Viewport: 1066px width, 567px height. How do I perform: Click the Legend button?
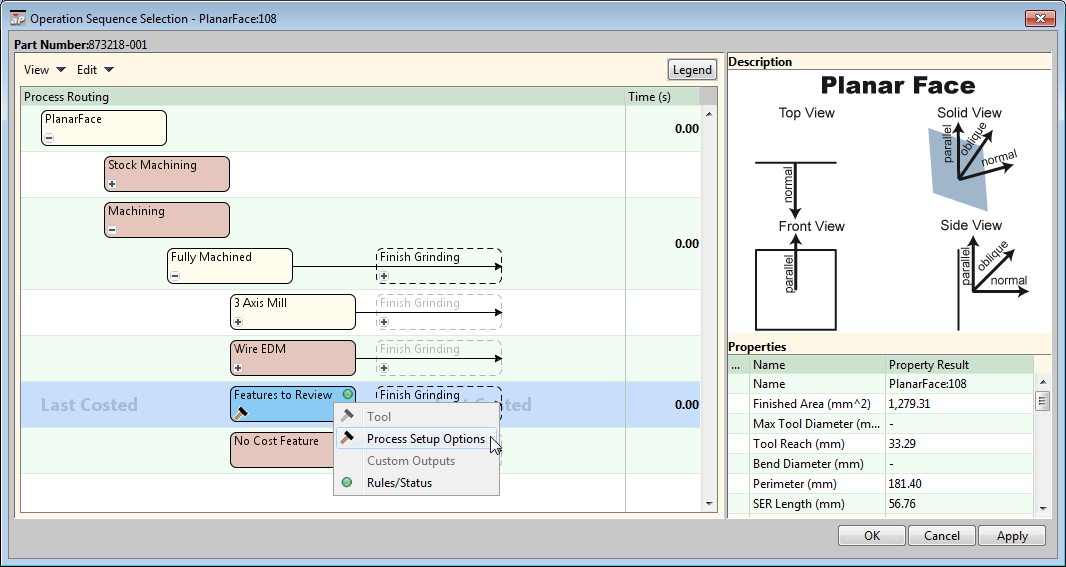point(692,70)
